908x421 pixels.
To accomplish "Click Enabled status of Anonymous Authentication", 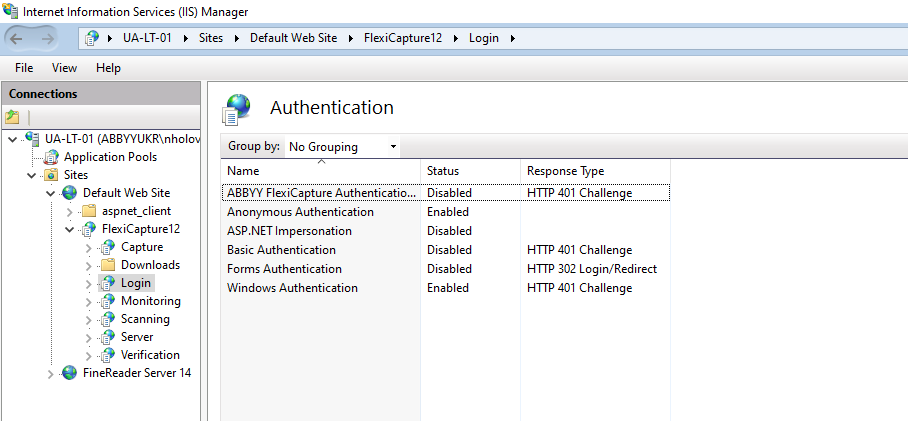I will click(448, 212).
